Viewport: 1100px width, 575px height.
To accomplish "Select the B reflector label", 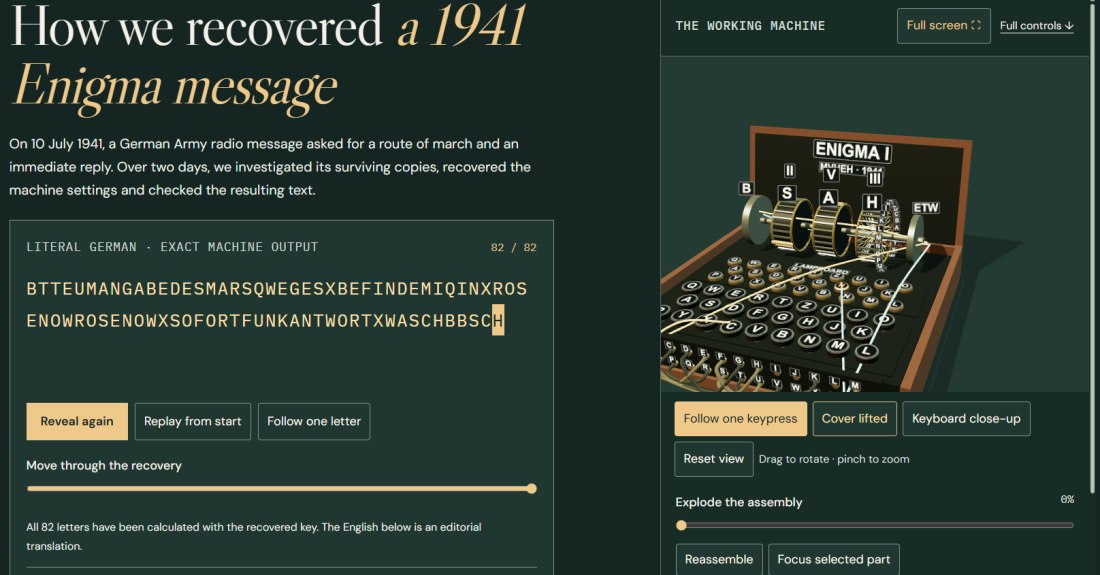I will [746, 188].
